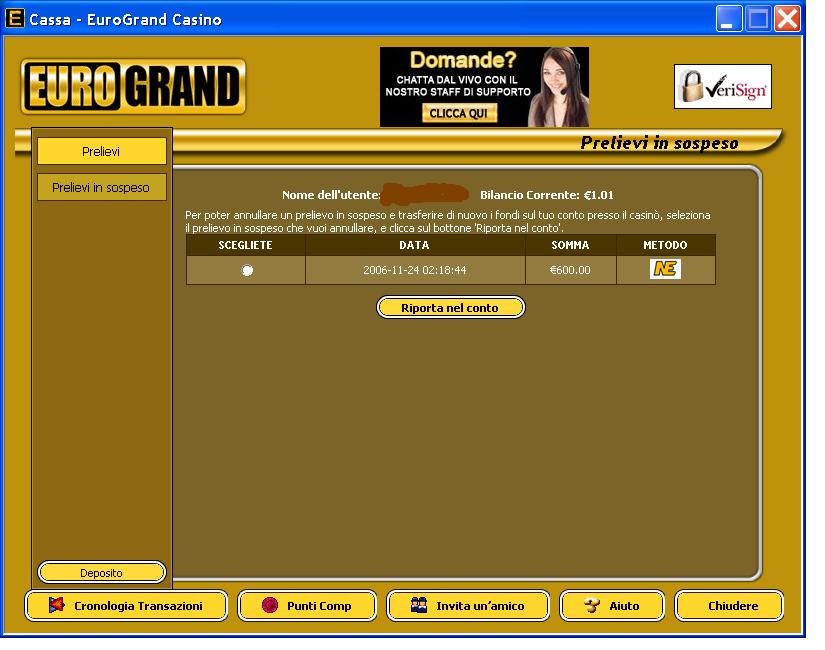Select the pending withdrawal radio button

pos(247,270)
